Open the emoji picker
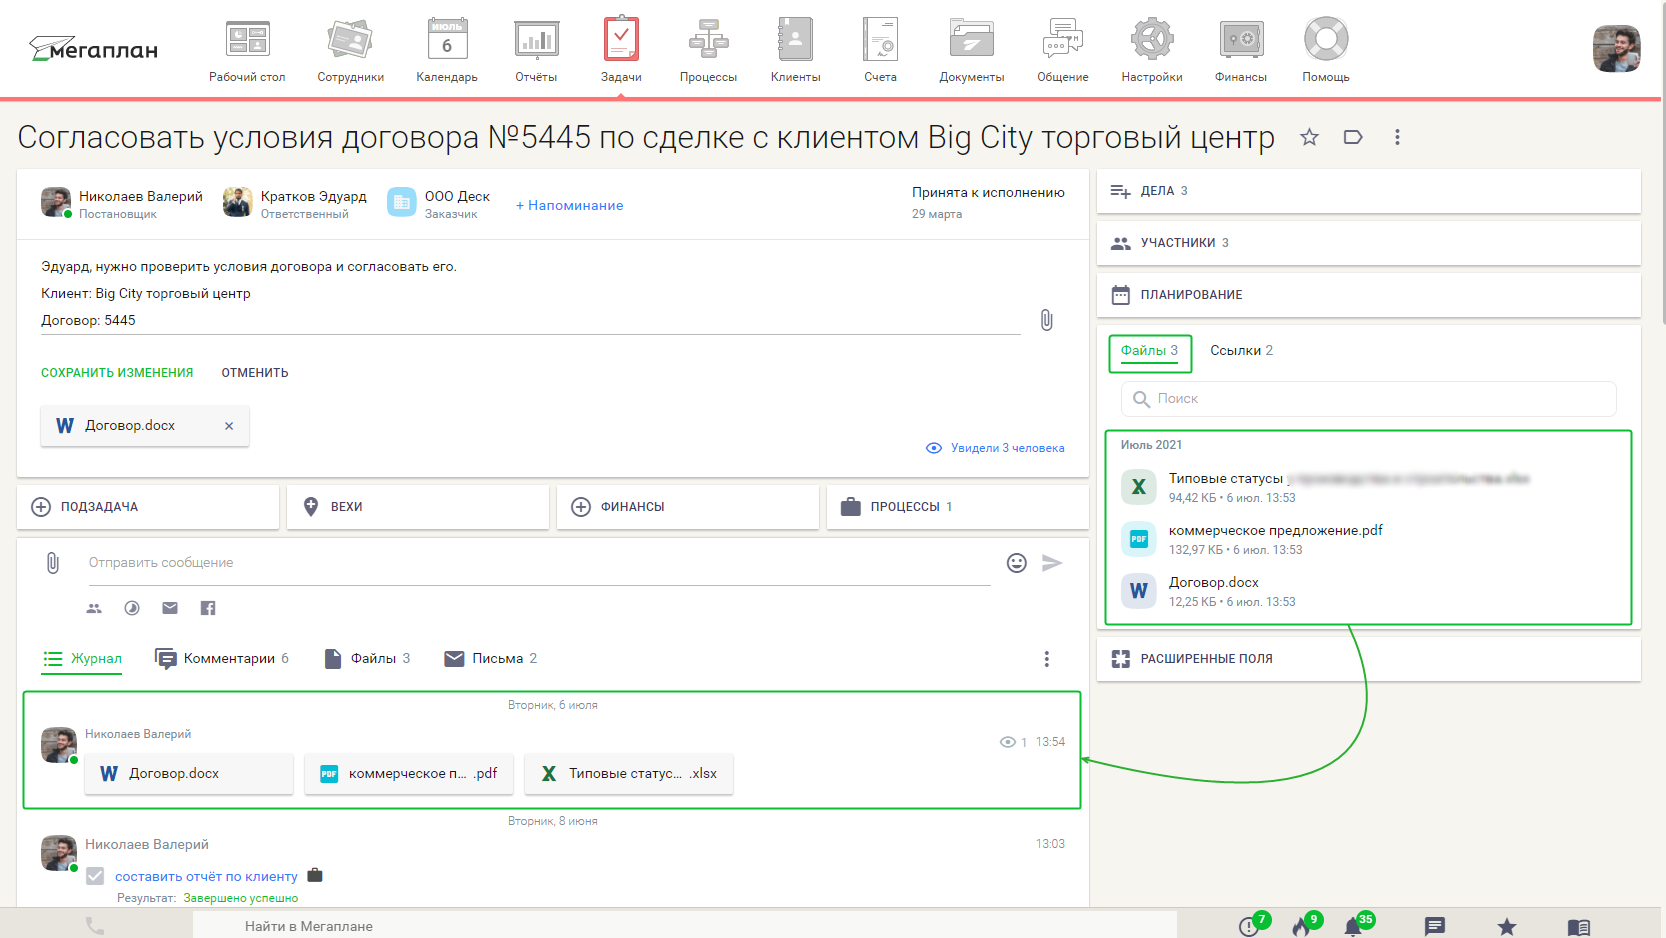 (1017, 563)
